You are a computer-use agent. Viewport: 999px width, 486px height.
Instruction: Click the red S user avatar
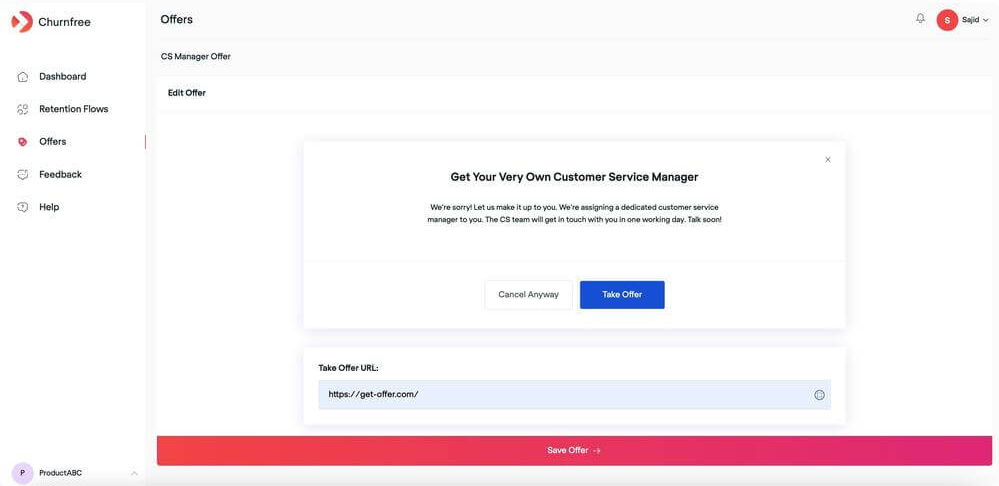[947, 20]
